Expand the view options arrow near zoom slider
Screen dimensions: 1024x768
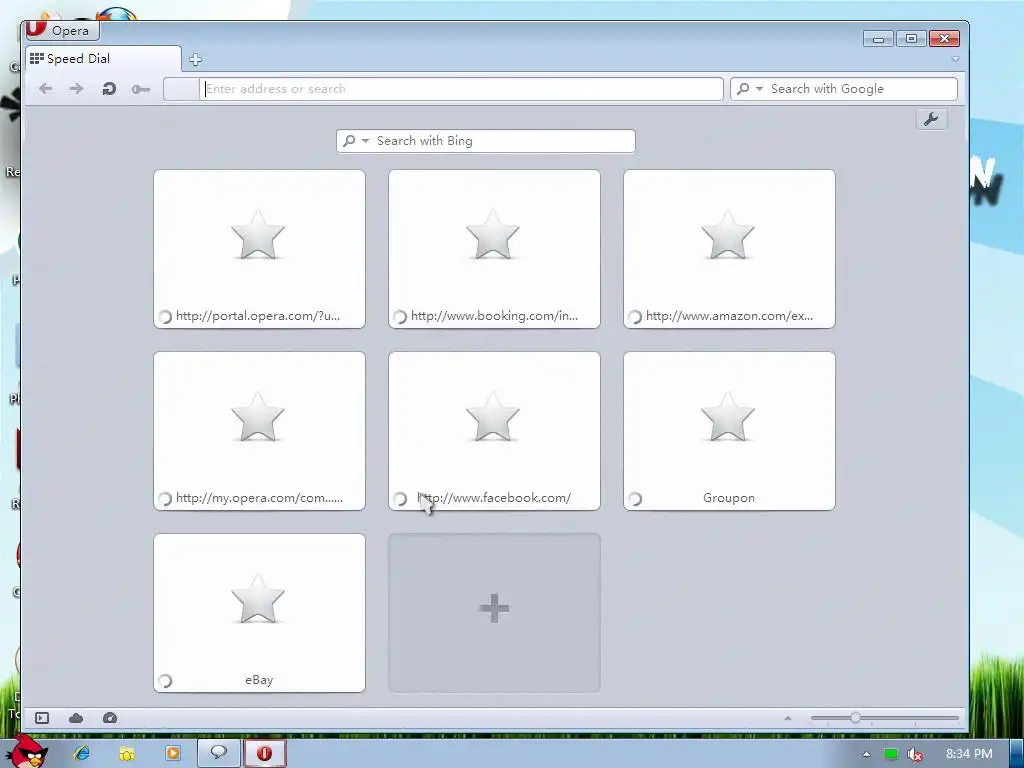[788, 718]
